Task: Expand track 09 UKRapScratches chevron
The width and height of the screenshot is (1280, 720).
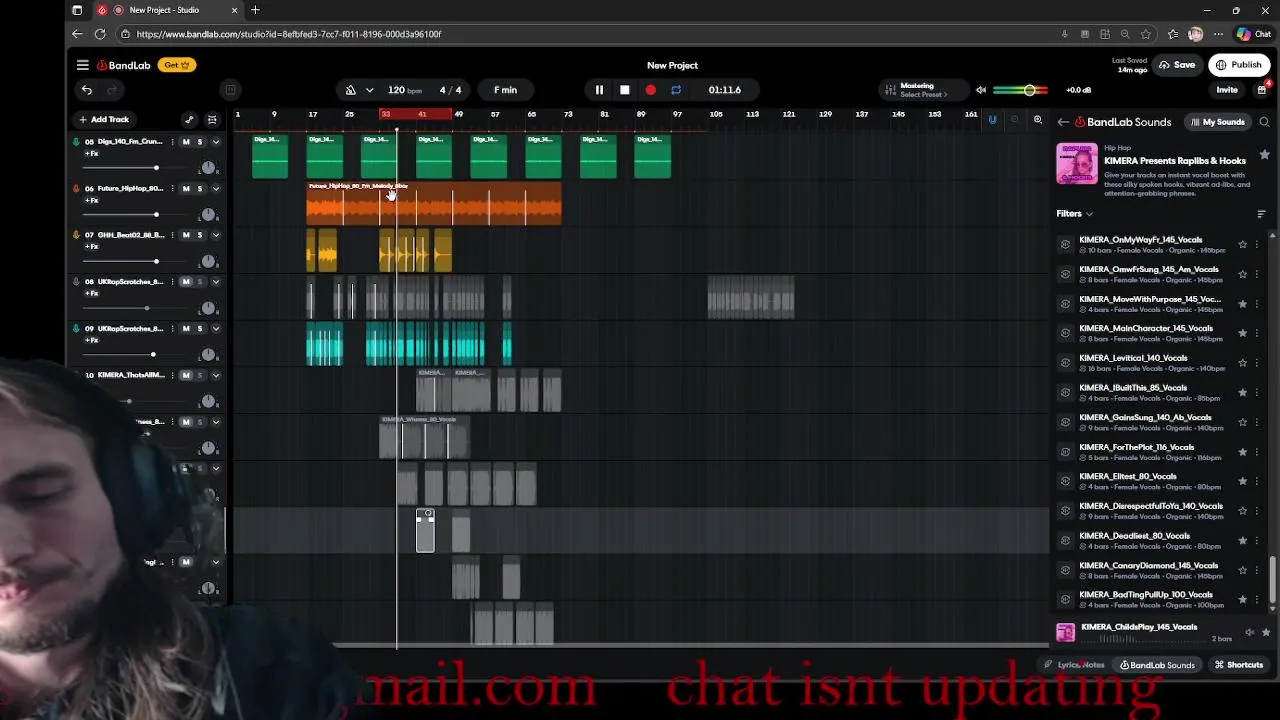Action: coord(216,329)
